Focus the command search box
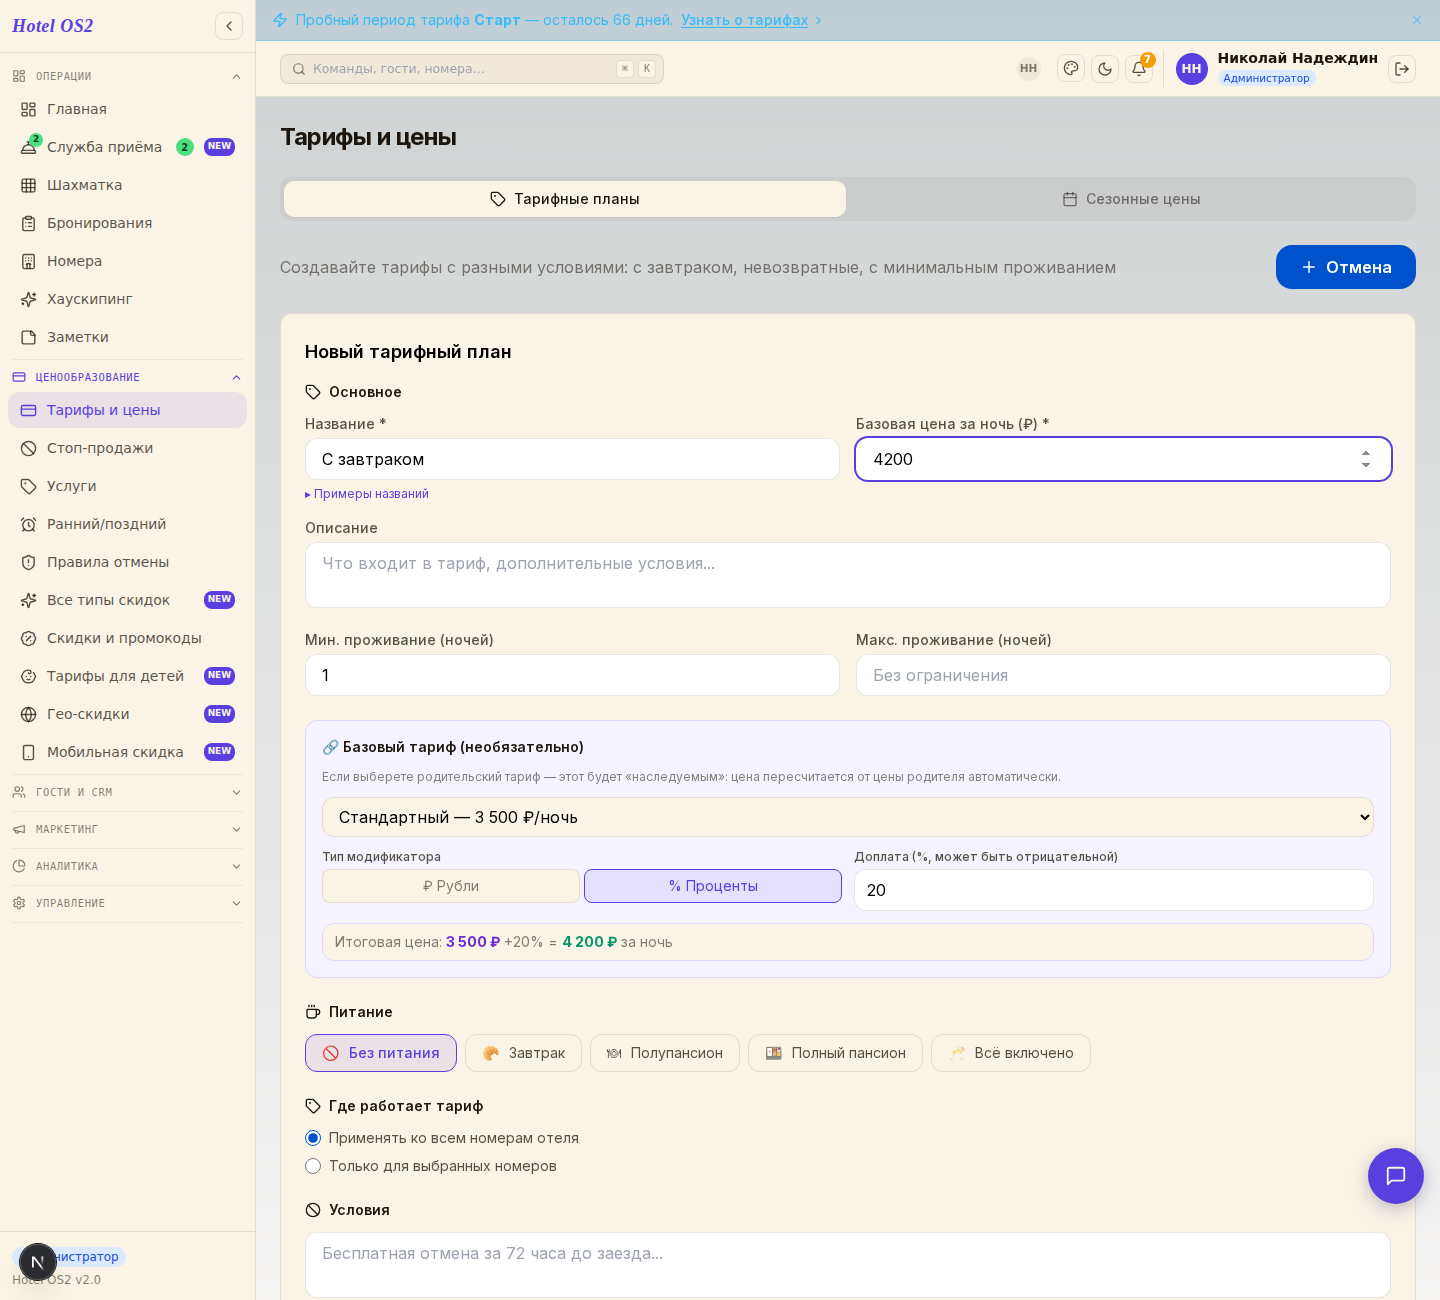The image size is (1440, 1300). pyautogui.click(x=472, y=69)
